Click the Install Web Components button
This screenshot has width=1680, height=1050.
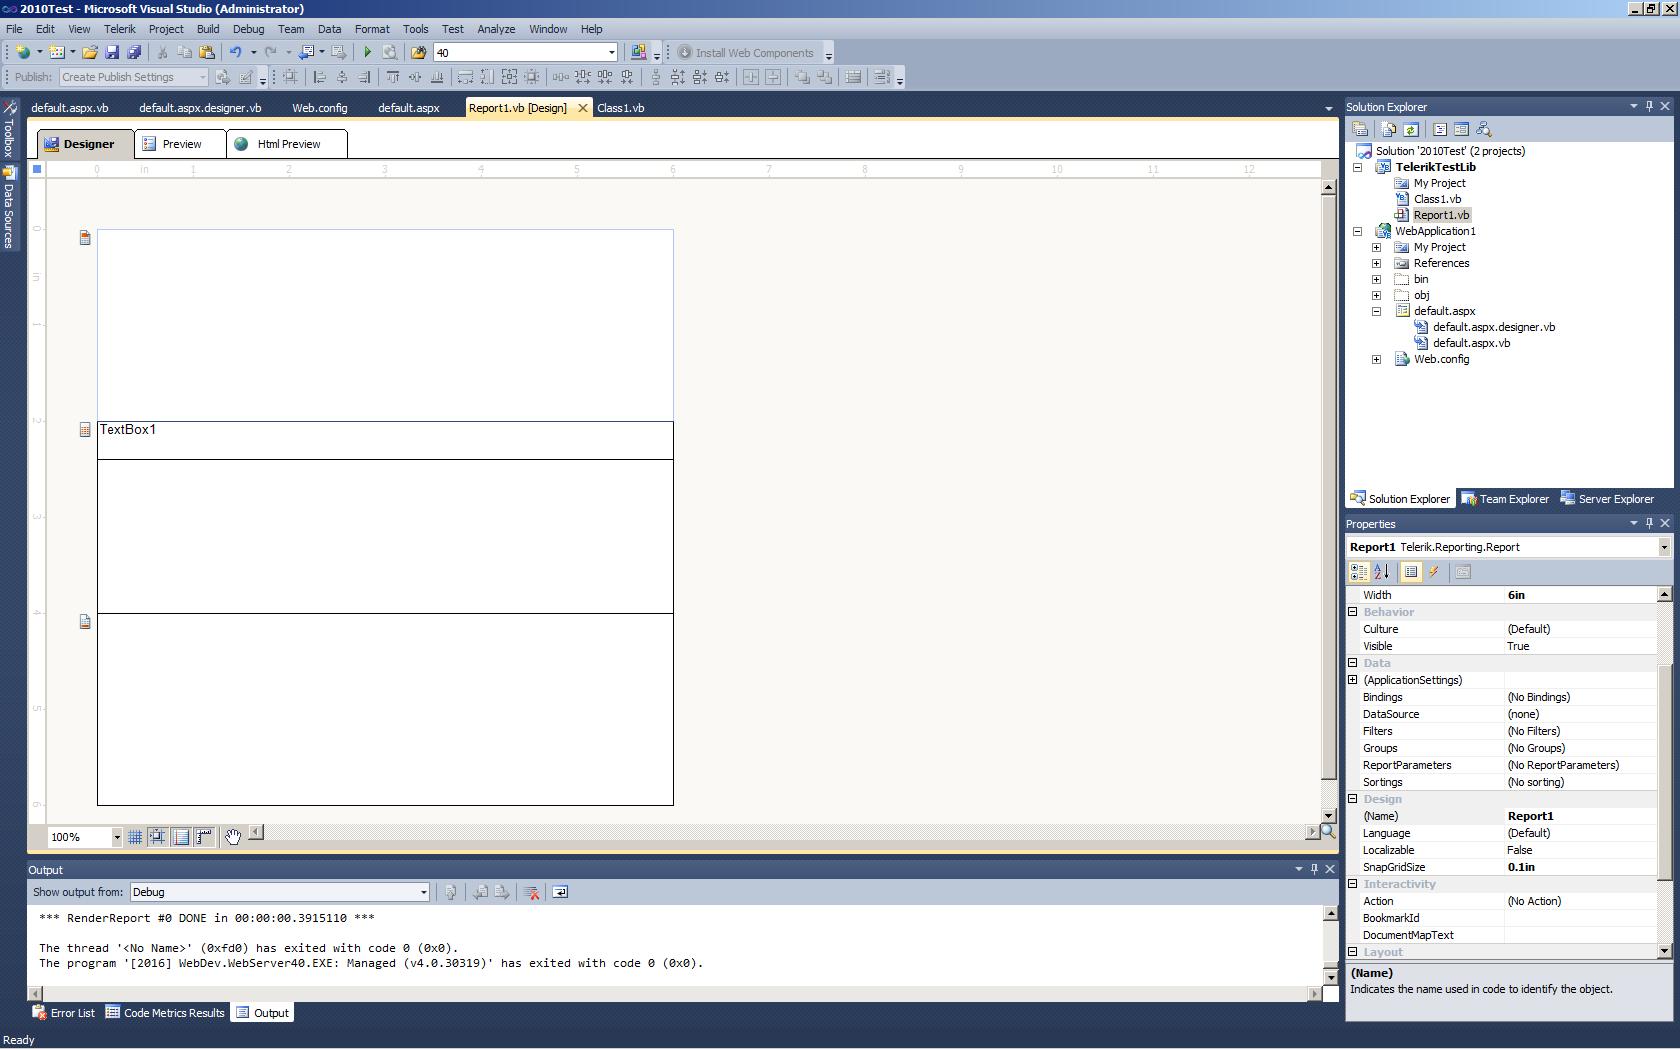coord(746,53)
